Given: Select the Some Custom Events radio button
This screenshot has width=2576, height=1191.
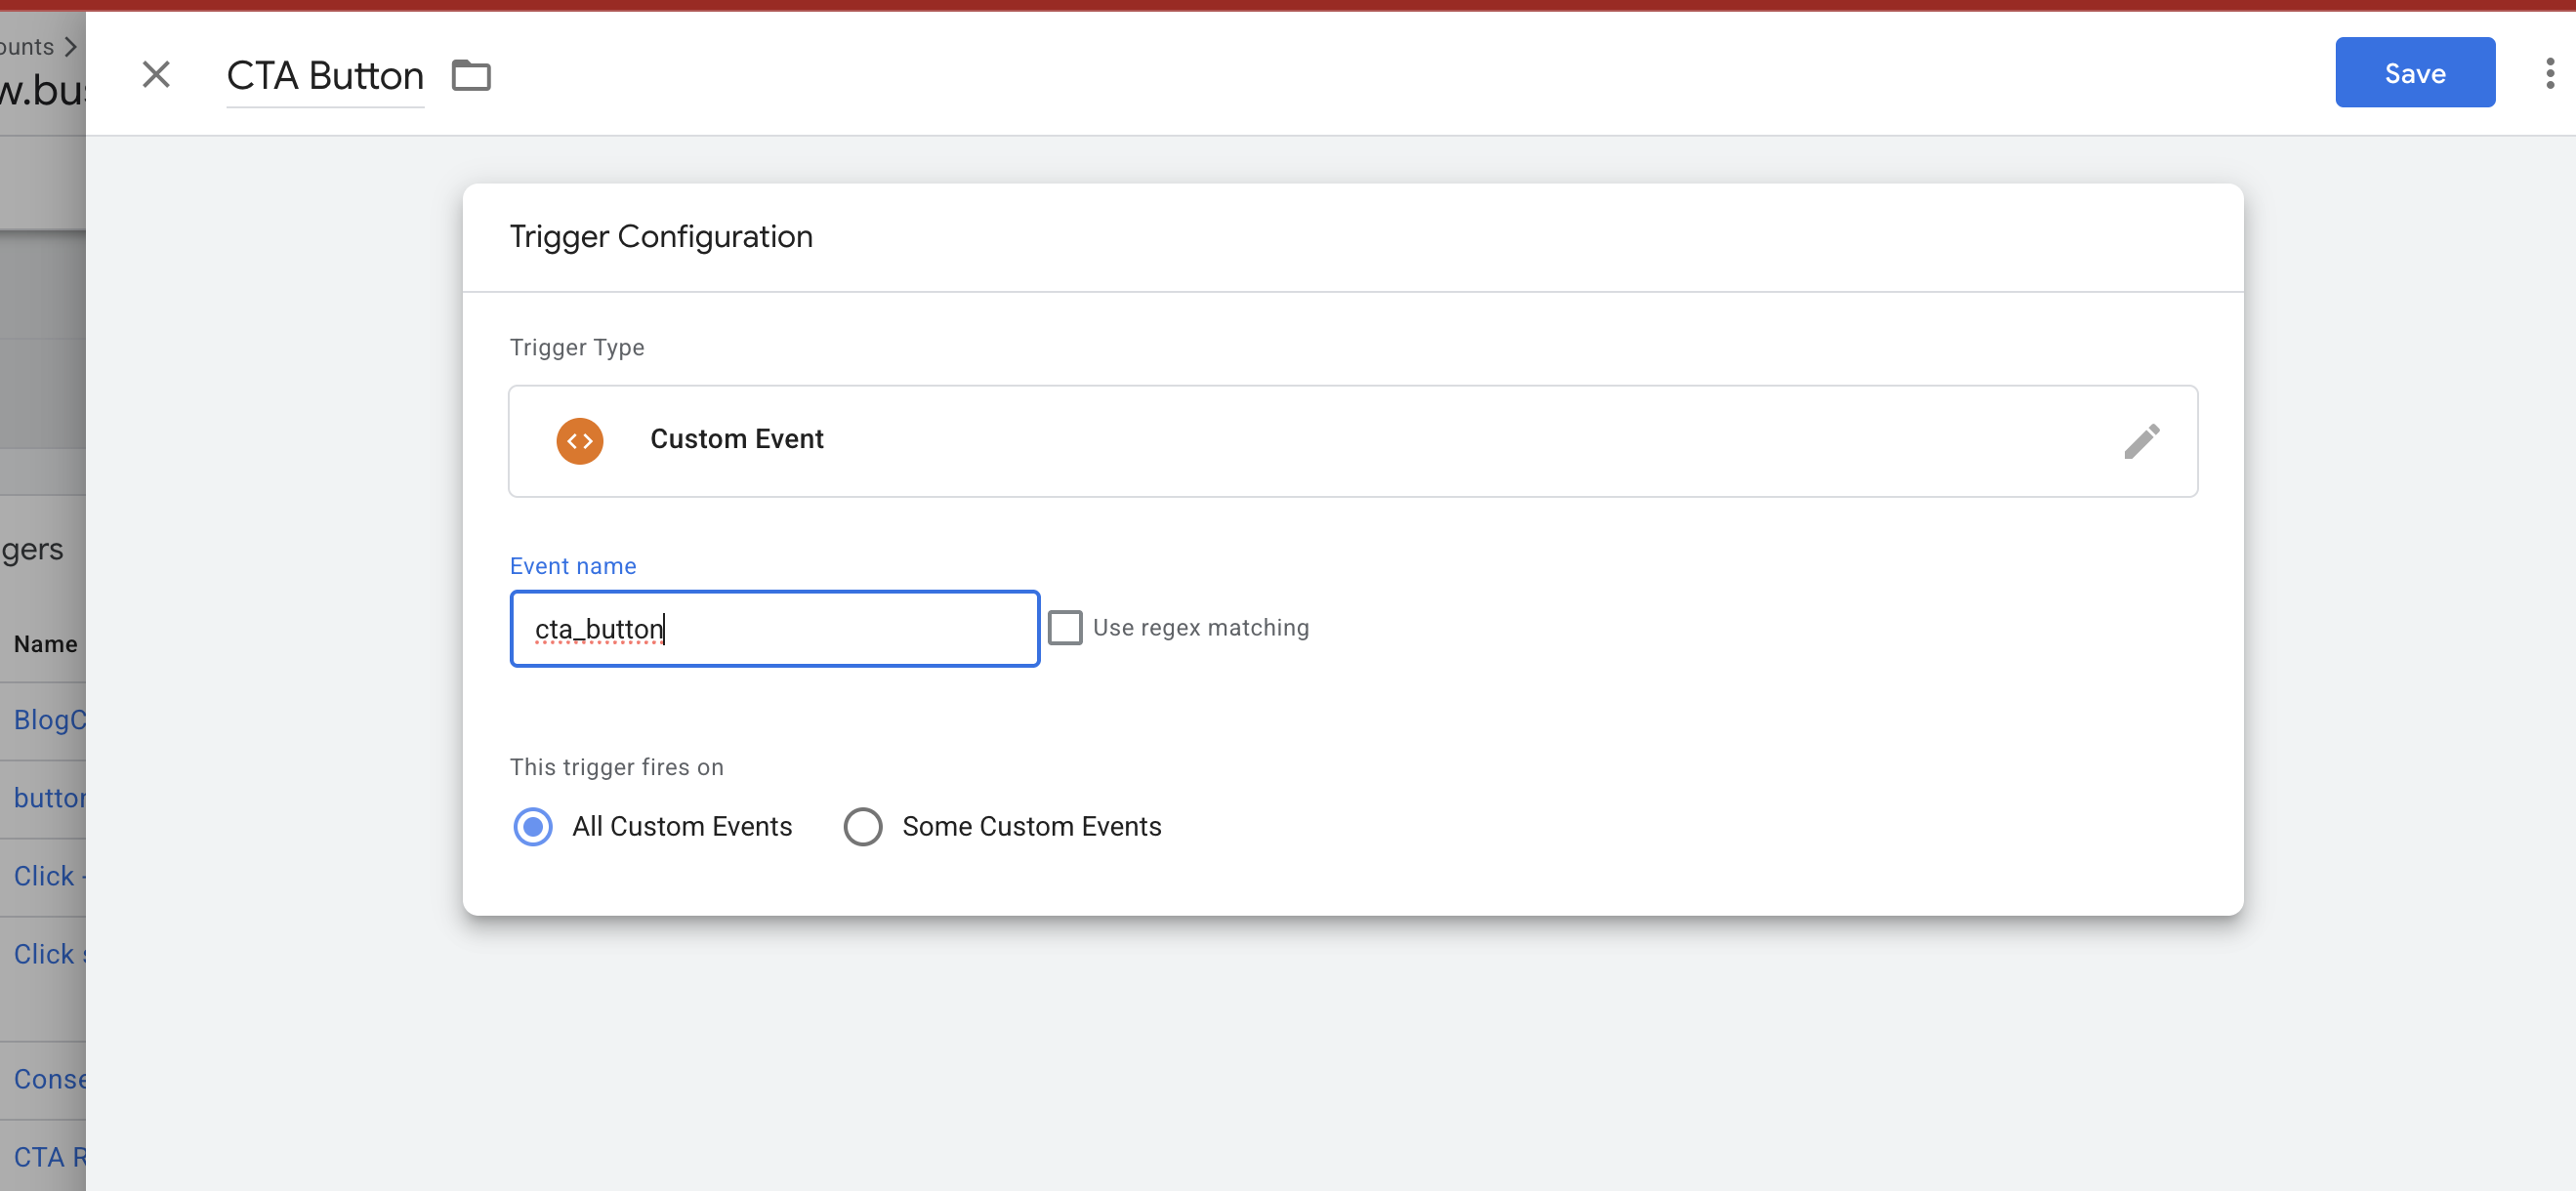Looking at the screenshot, I should (863, 826).
